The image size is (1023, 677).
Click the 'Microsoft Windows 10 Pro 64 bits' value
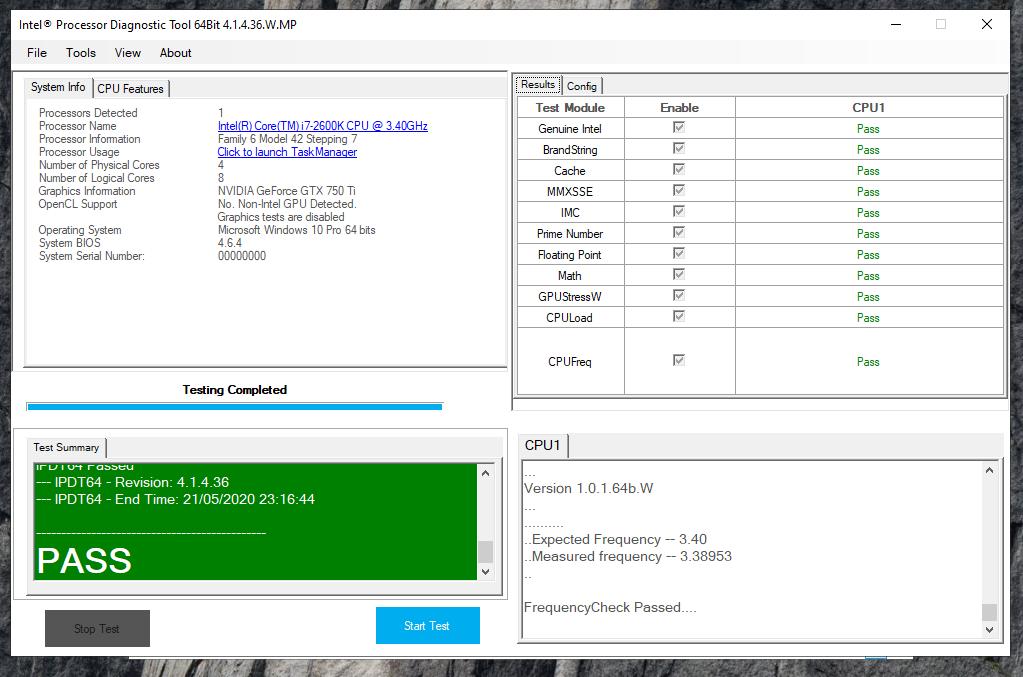297,230
